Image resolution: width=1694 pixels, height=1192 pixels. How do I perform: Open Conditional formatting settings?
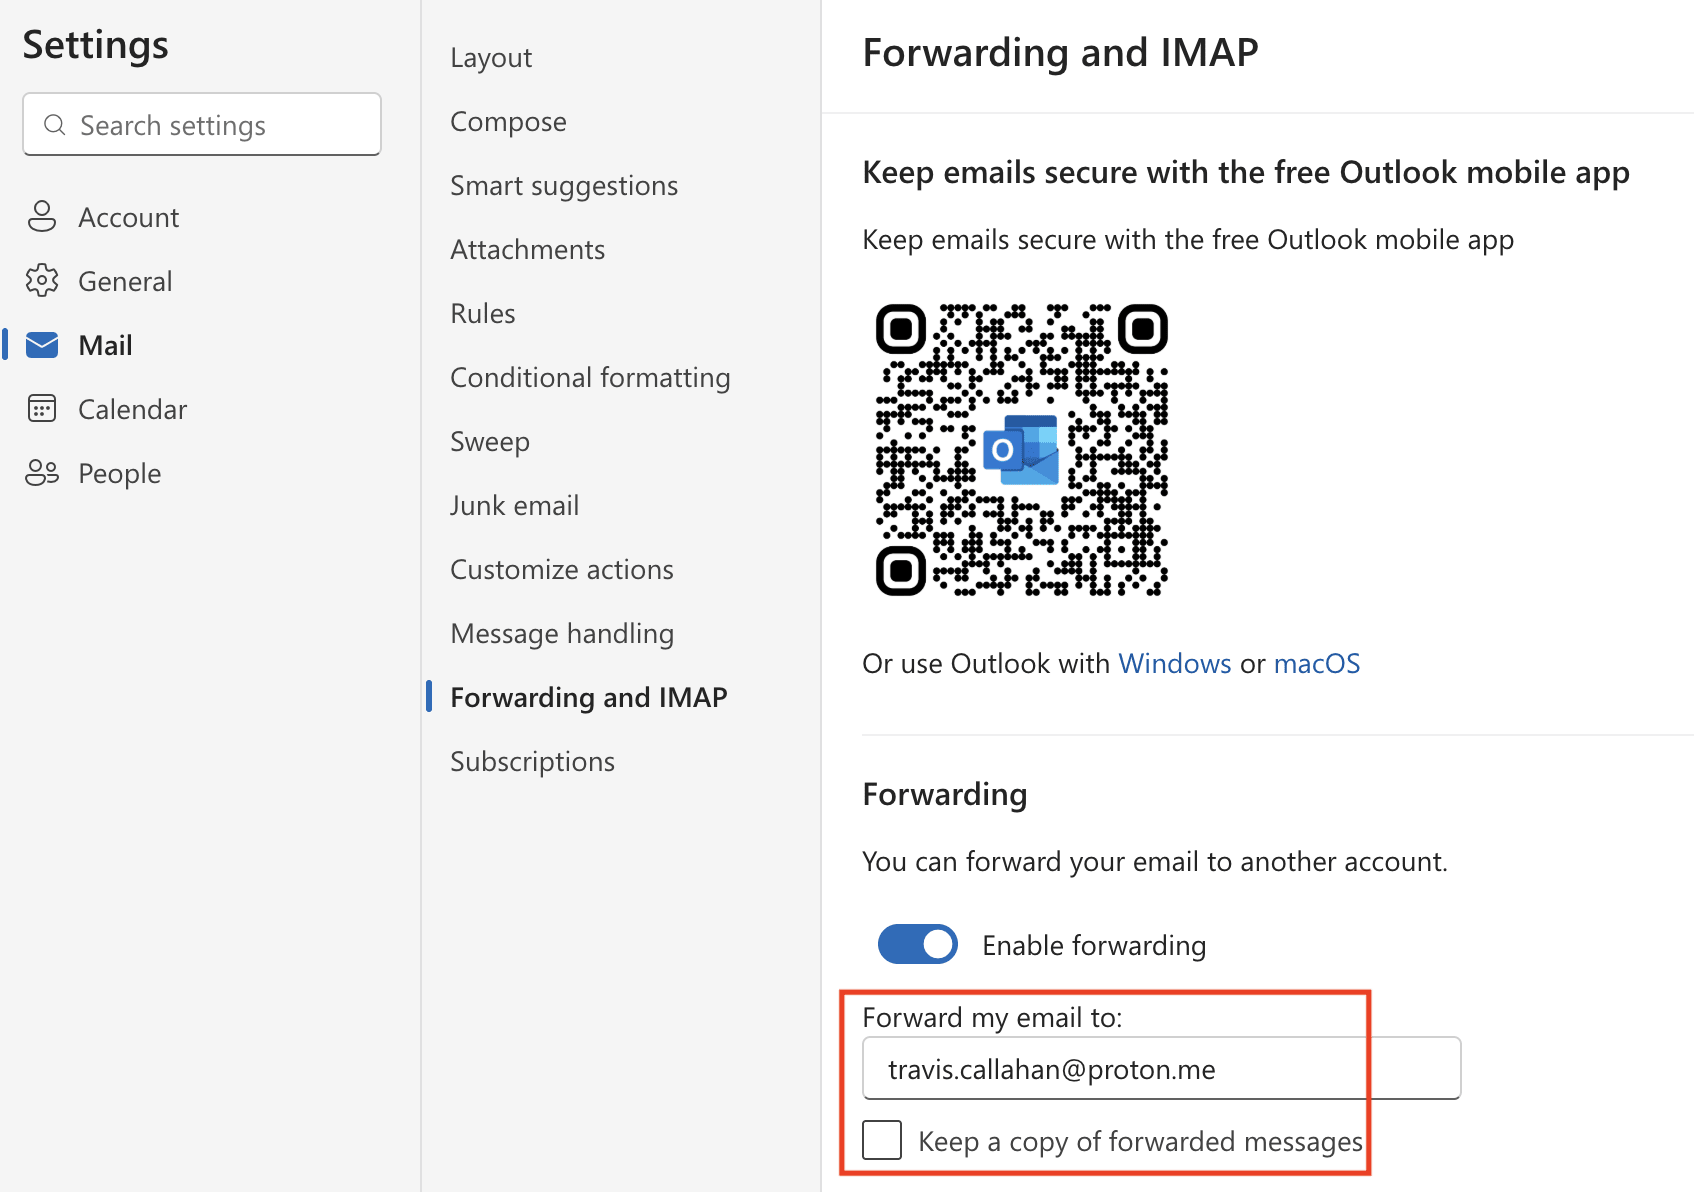point(590,378)
